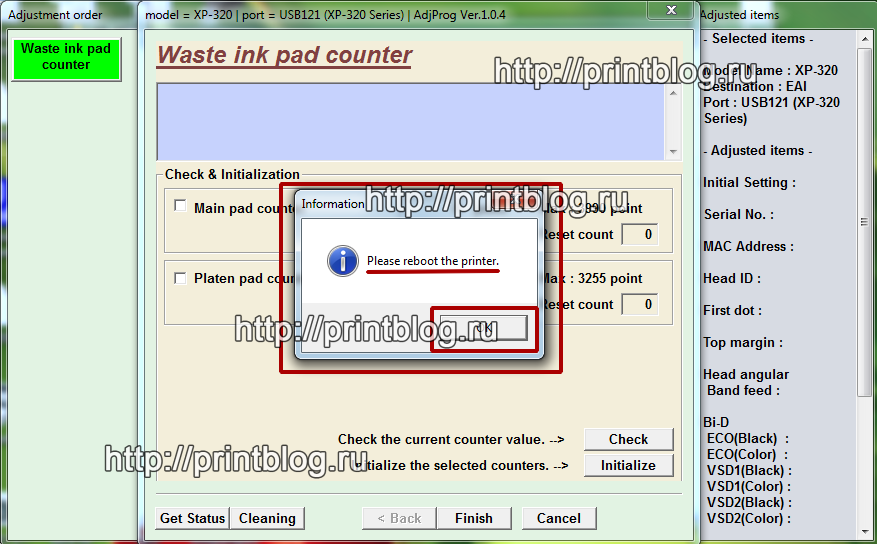Click the Adjusted items panel scrollbar thumb

(864, 220)
